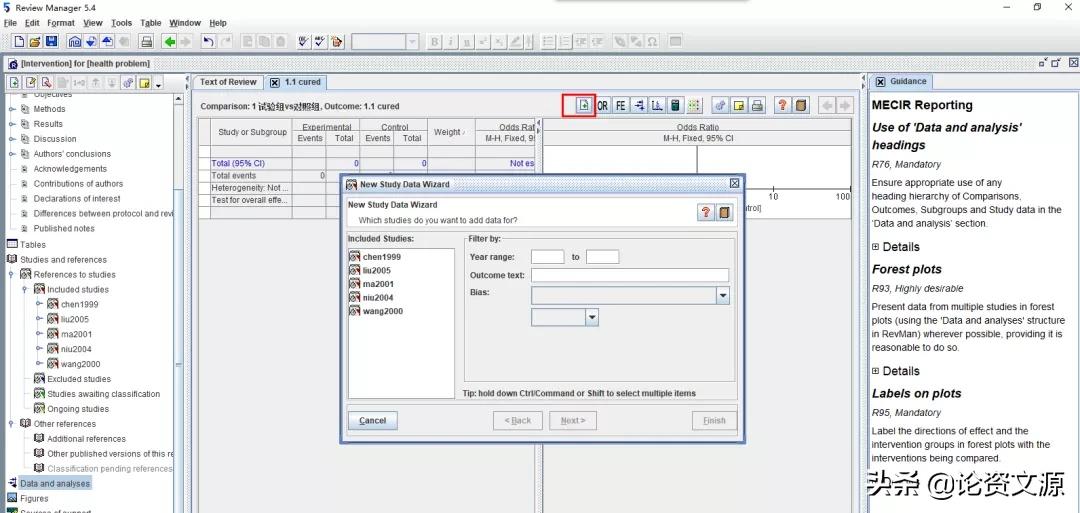Viewport: 1080px width, 513px height.
Task: Click the Outcome text field
Action: [x=630, y=275]
